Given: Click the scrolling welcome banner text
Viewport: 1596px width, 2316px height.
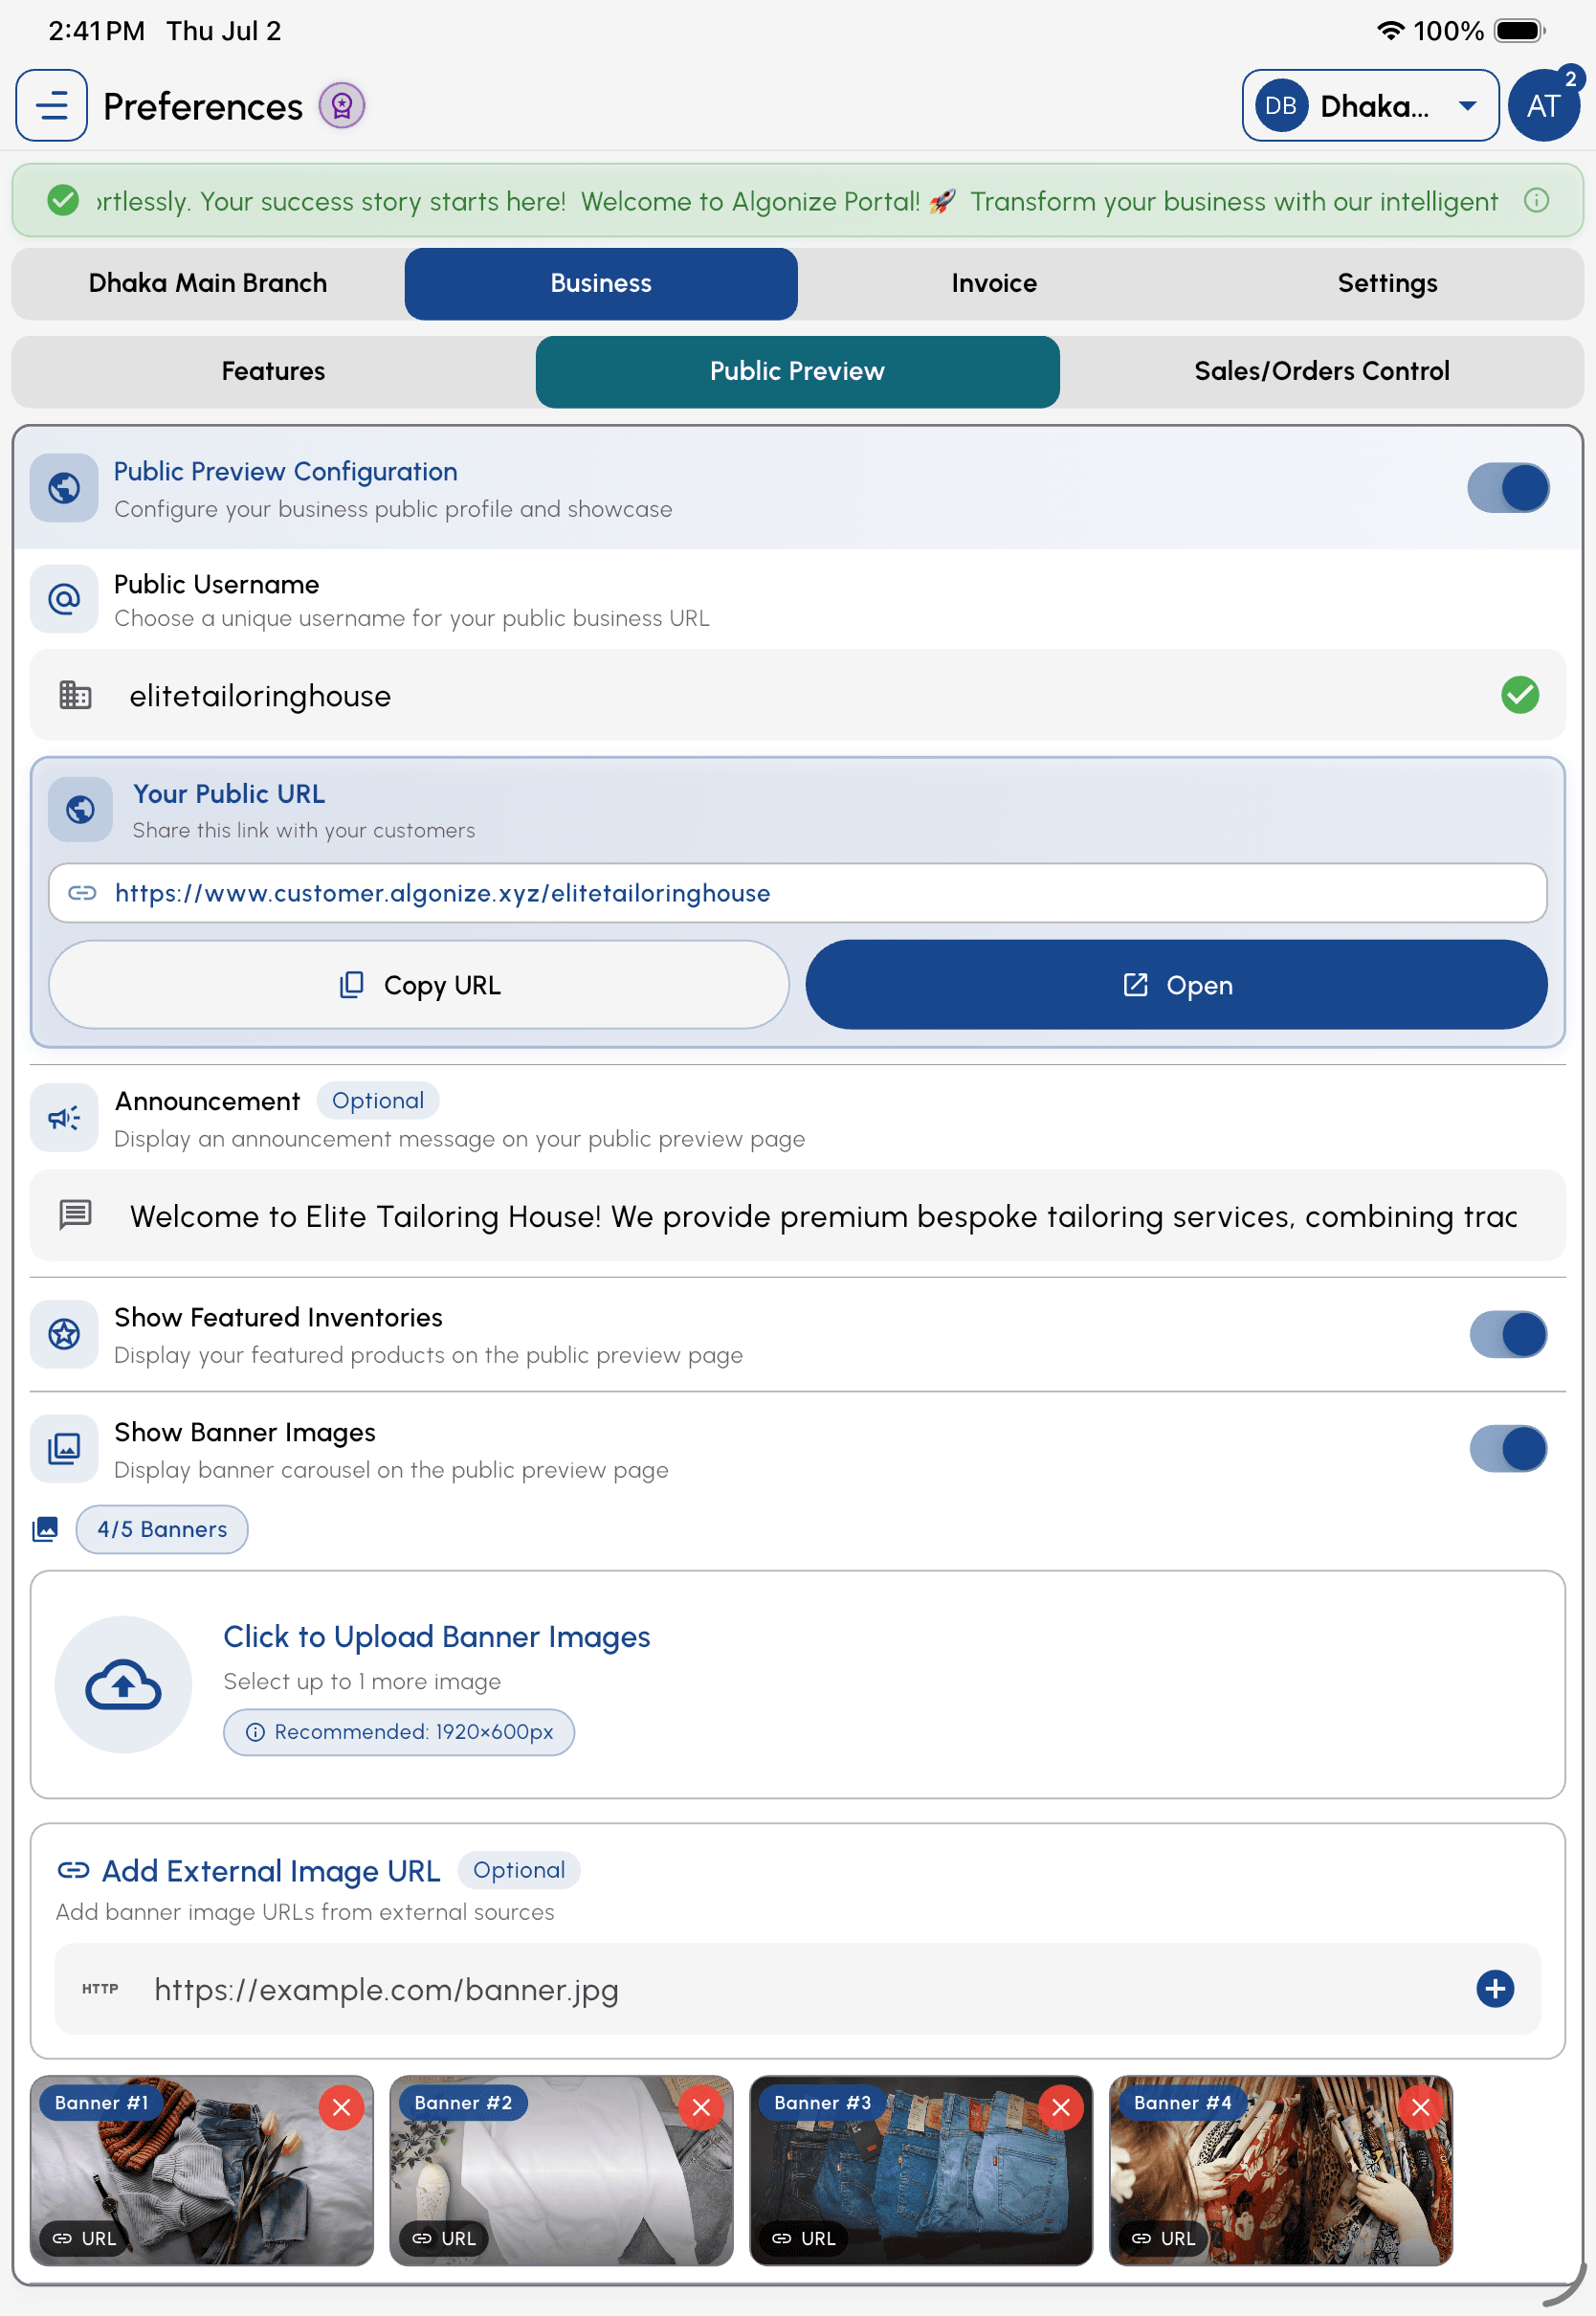Looking at the screenshot, I should coord(797,201).
